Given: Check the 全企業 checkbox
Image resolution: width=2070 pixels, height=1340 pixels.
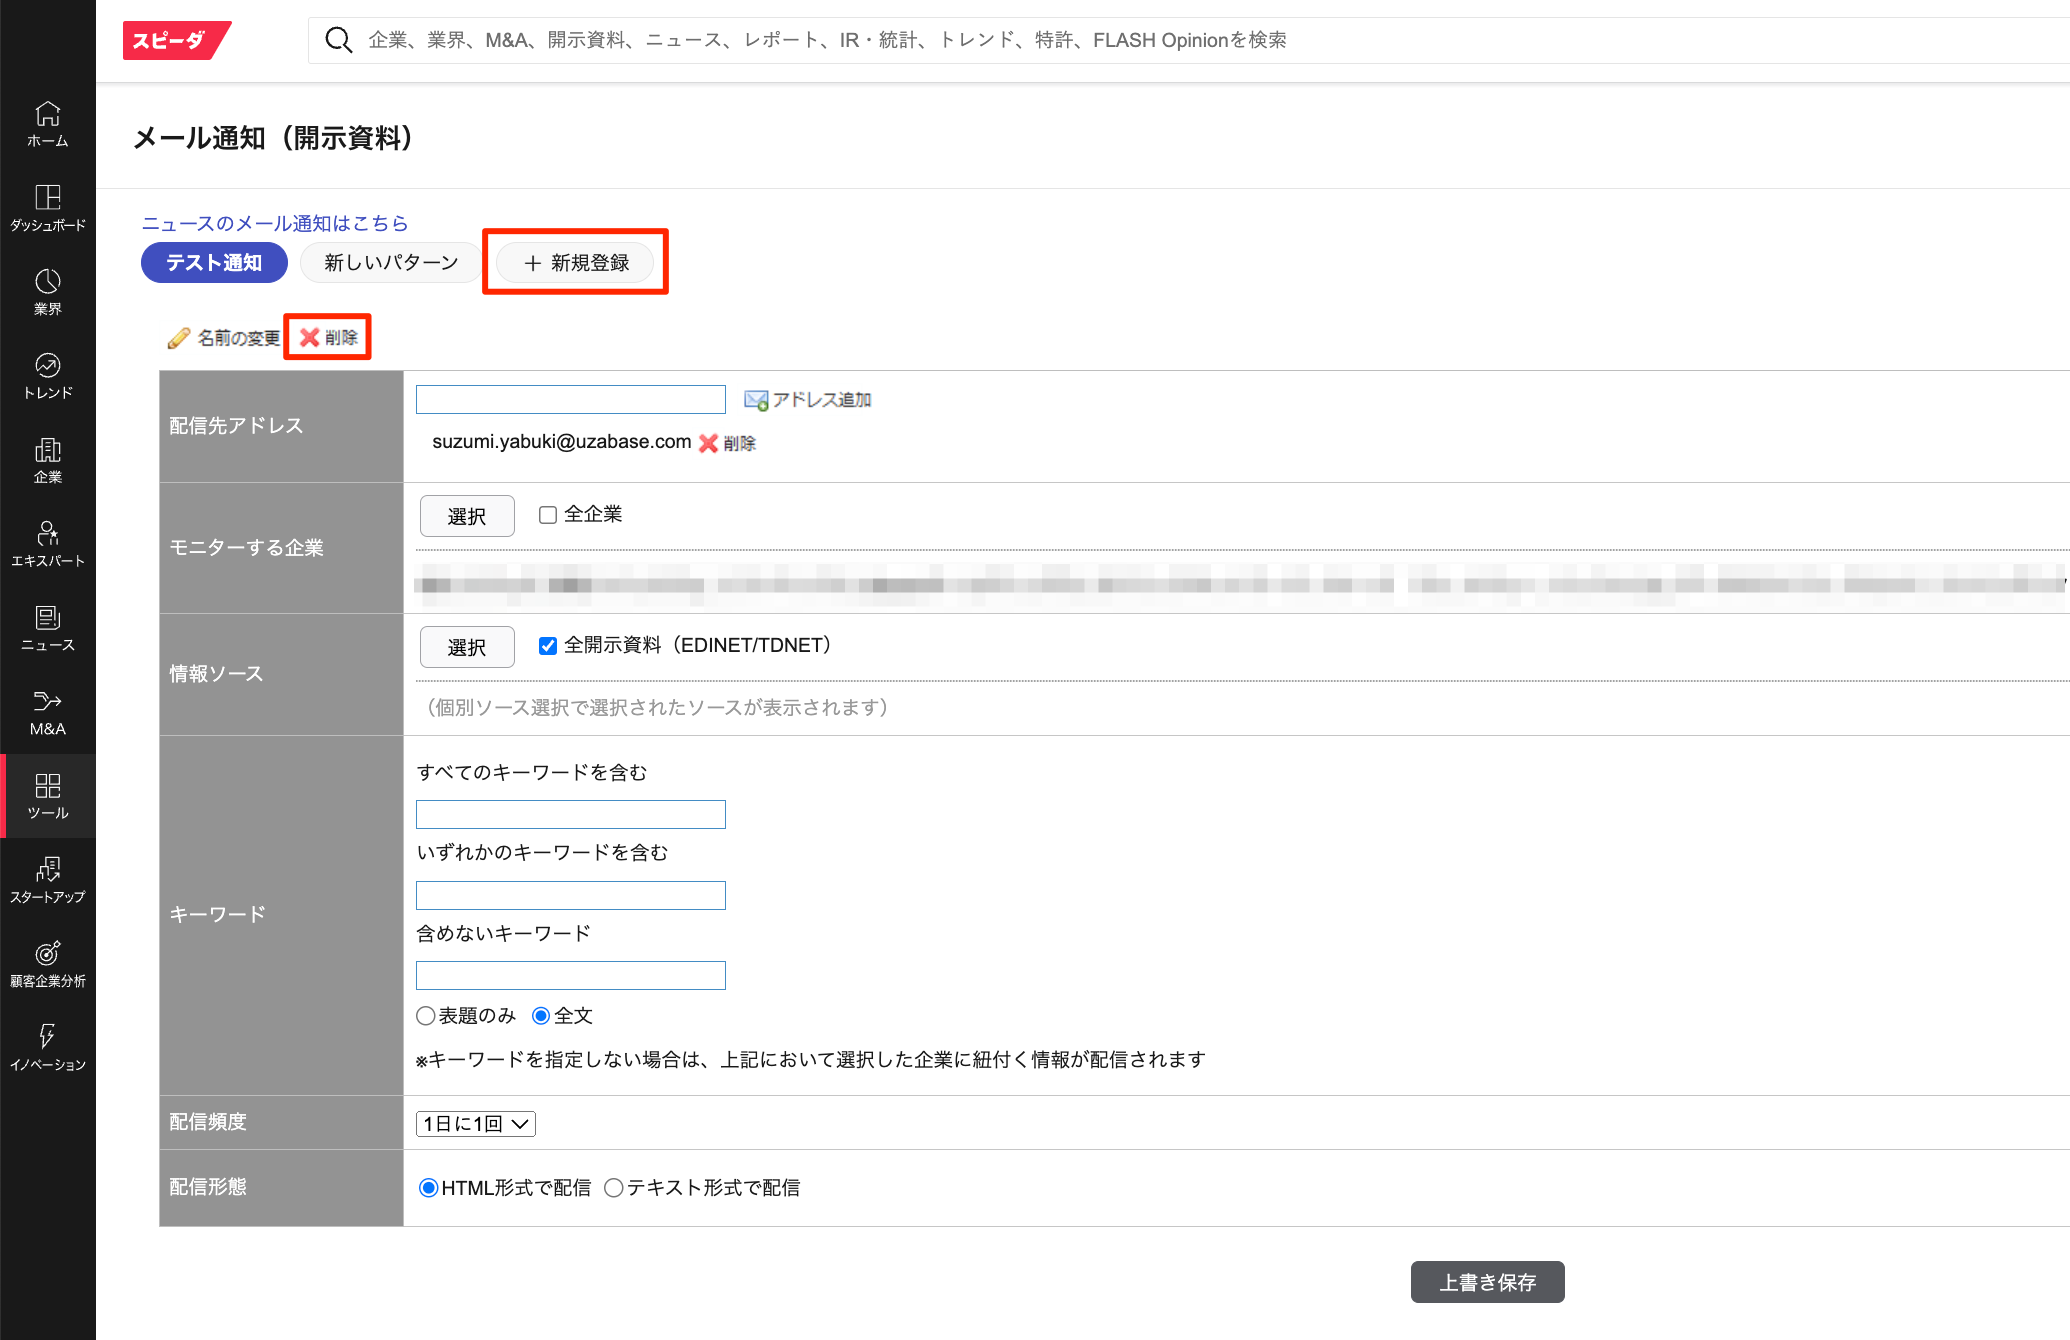Looking at the screenshot, I should click(546, 514).
